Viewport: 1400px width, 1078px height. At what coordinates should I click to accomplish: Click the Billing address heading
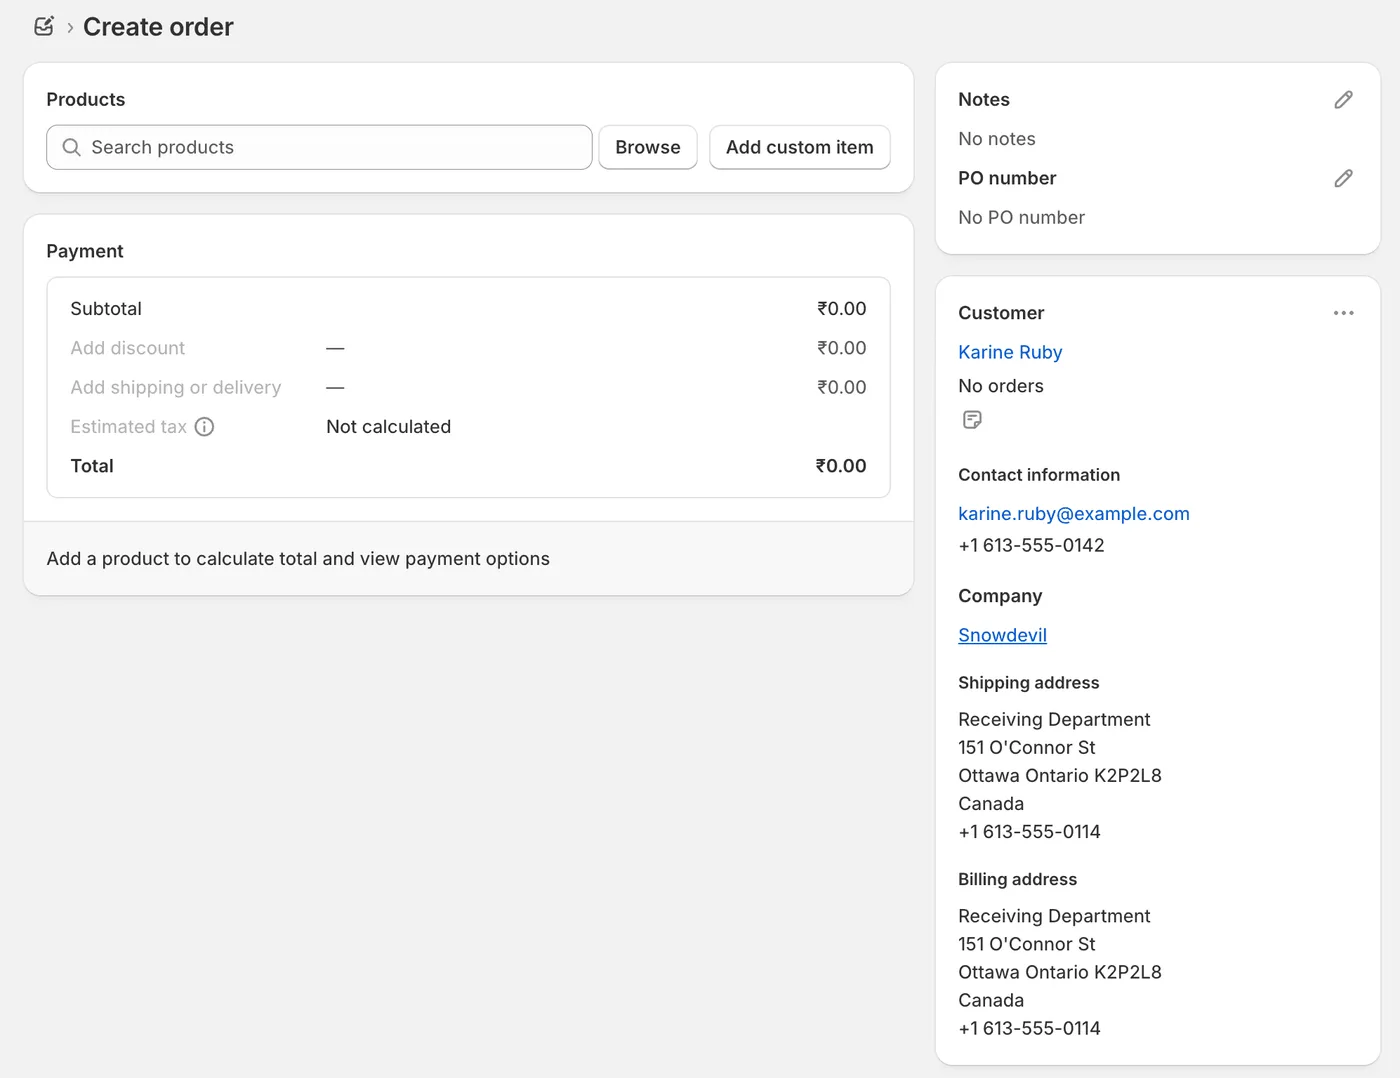1018,879
